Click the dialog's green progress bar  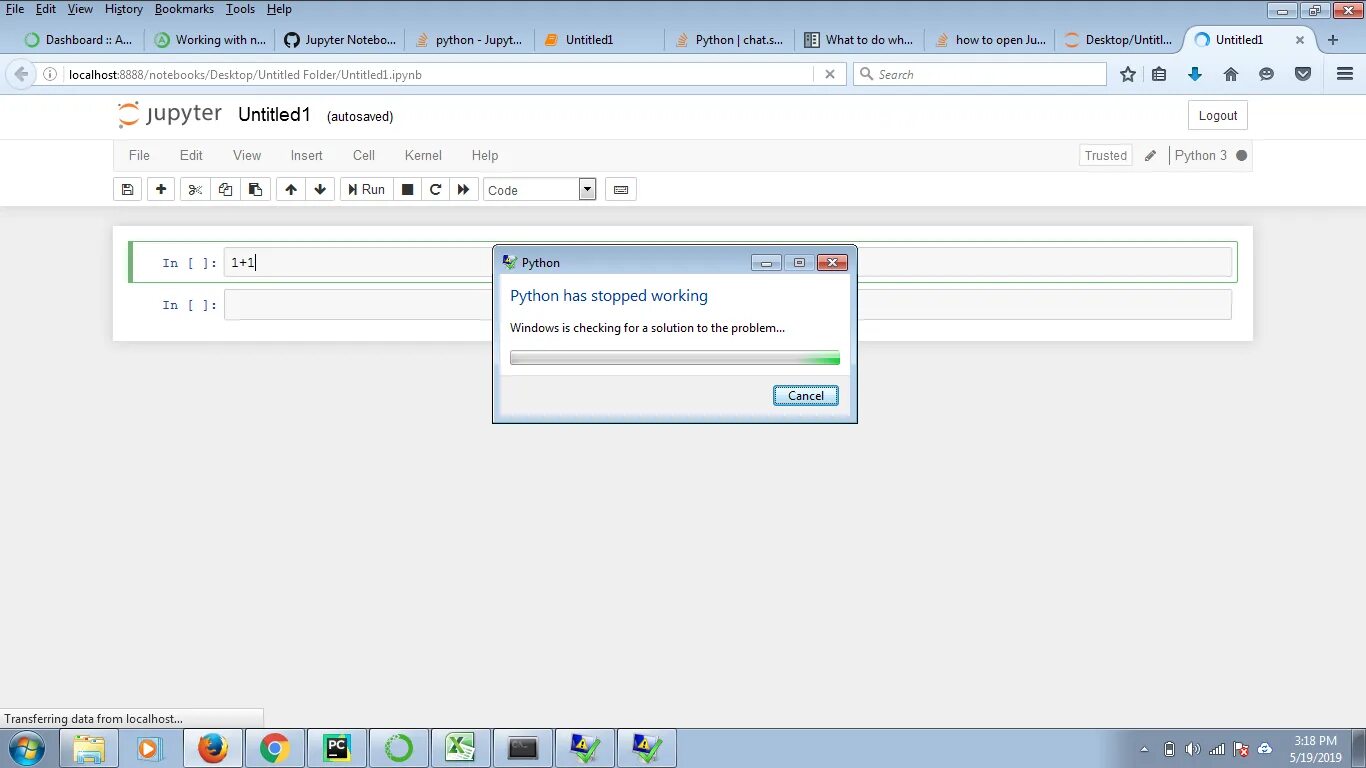(x=675, y=358)
